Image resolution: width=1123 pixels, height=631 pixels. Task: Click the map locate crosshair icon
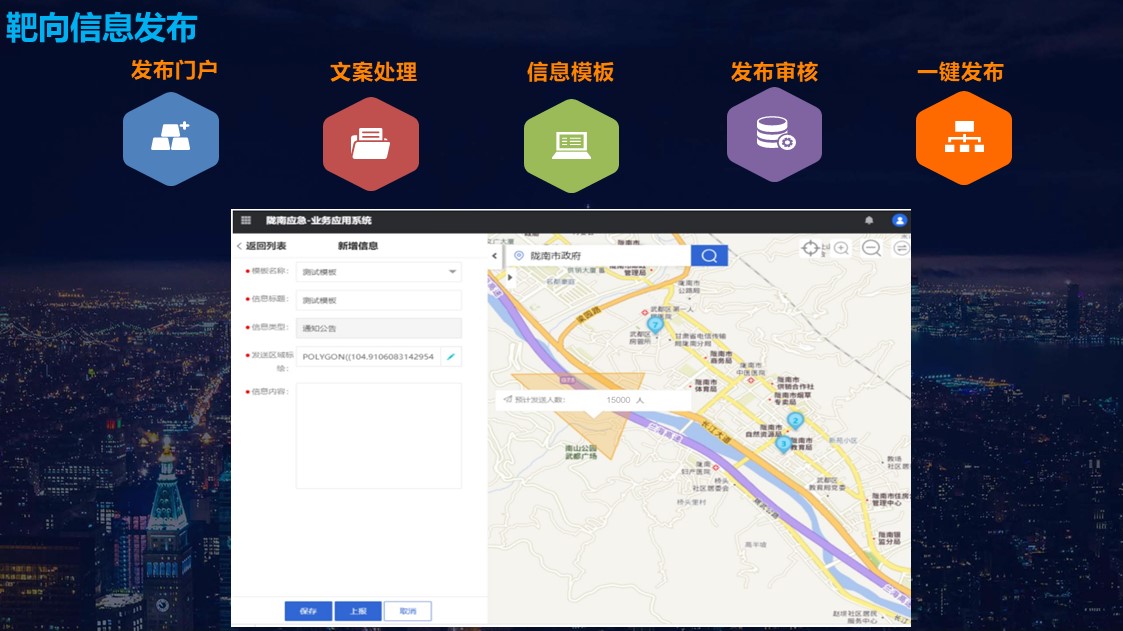pyautogui.click(x=810, y=249)
